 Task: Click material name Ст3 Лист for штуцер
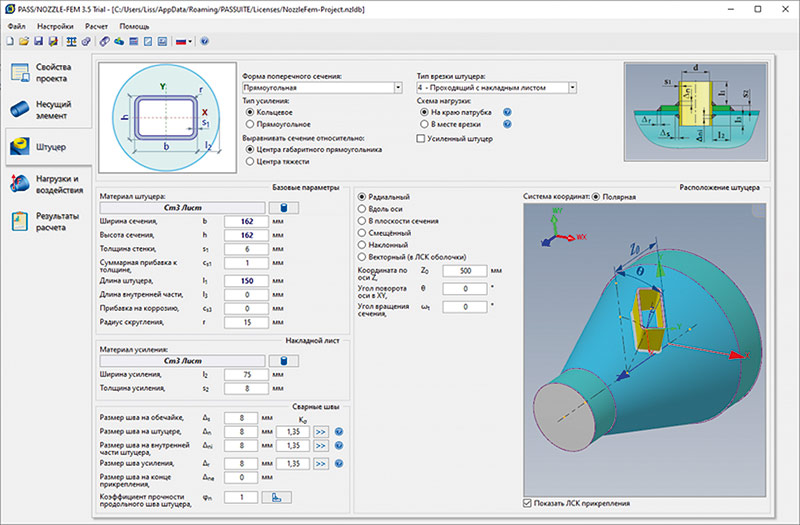(182, 208)
